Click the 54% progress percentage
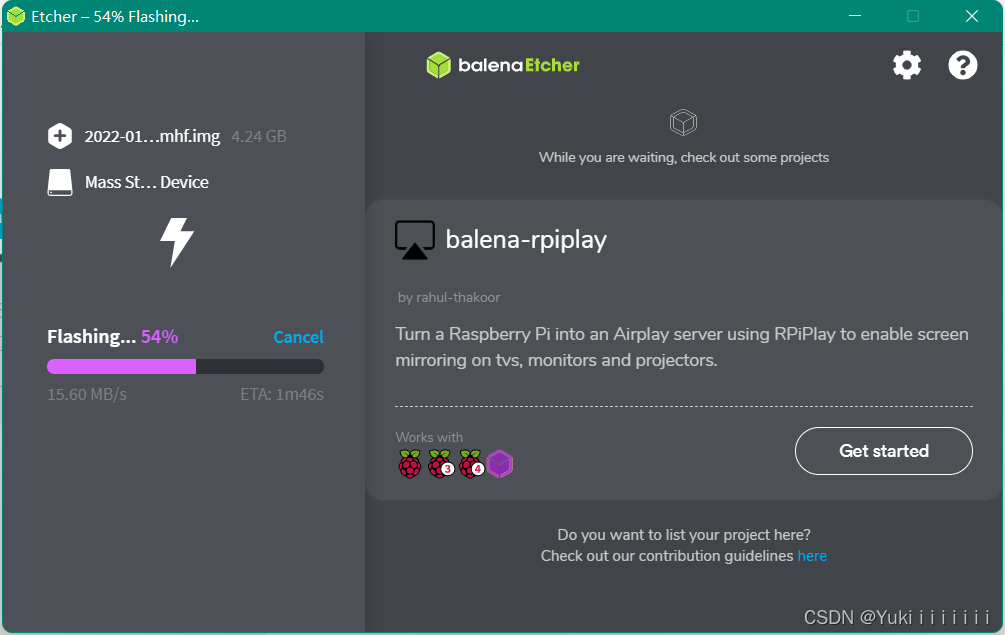This screenshot has height=635, width=1005. coord(160,336)
